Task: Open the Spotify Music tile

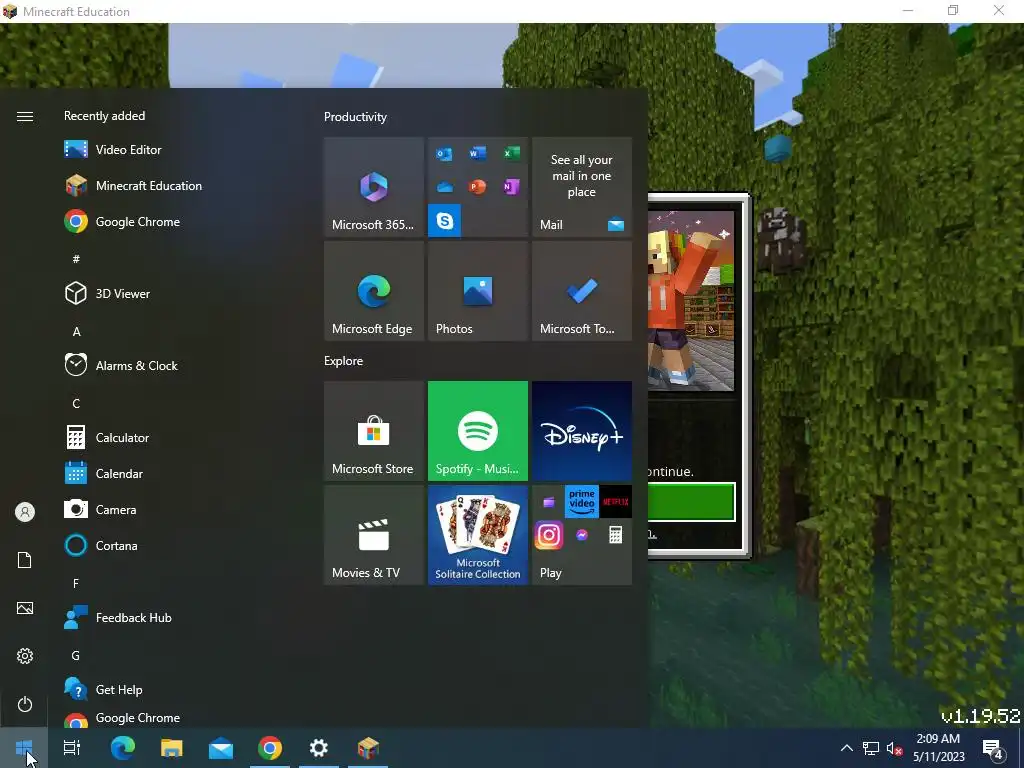Action: 478,431
